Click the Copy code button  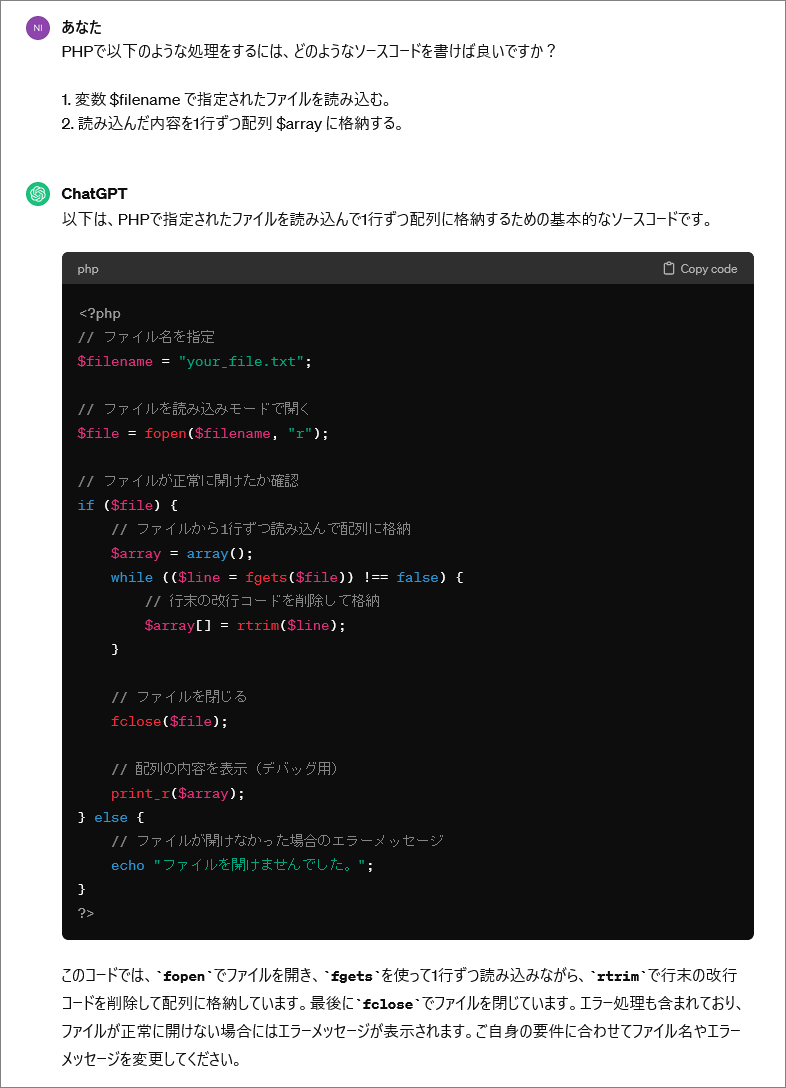click(x=700, y=269)
